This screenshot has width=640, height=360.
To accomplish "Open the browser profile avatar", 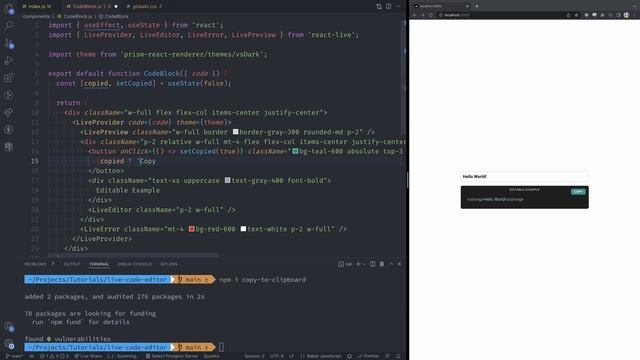I will click(x=627, y=15).
